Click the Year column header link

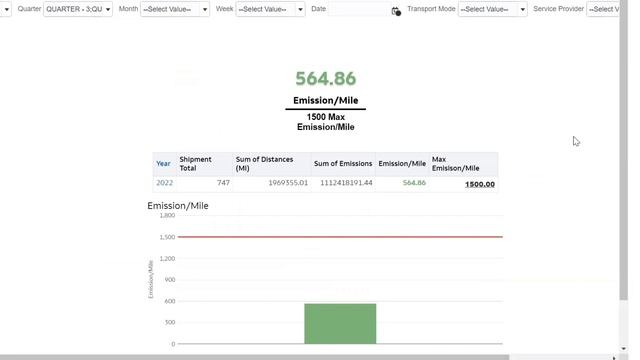[163, 164]
